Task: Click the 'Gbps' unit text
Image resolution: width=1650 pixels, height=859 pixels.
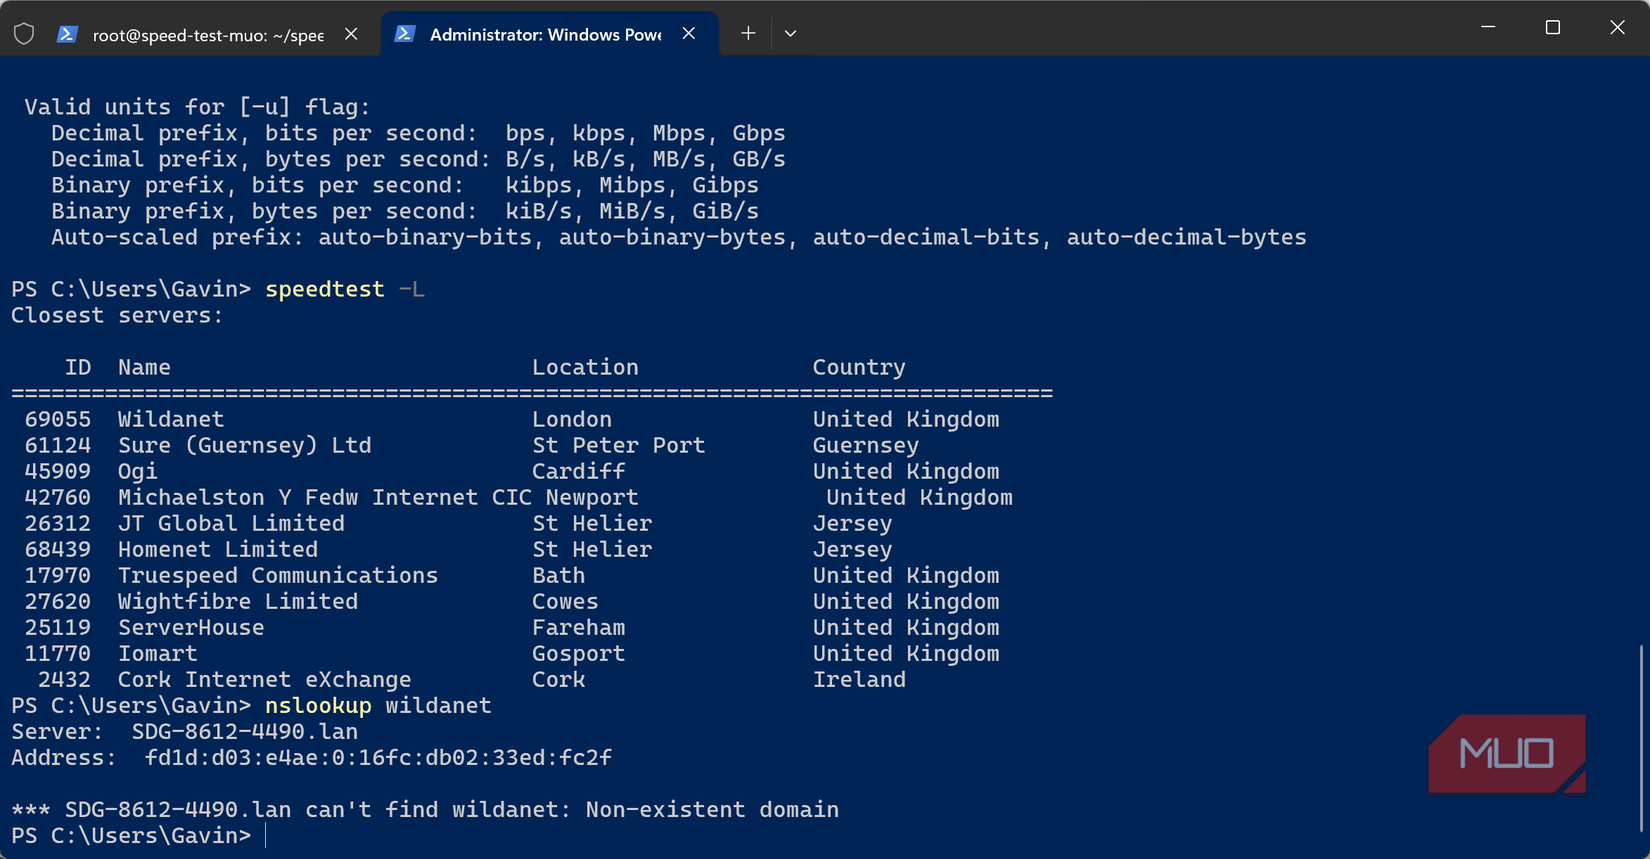Action: (759, 133)
